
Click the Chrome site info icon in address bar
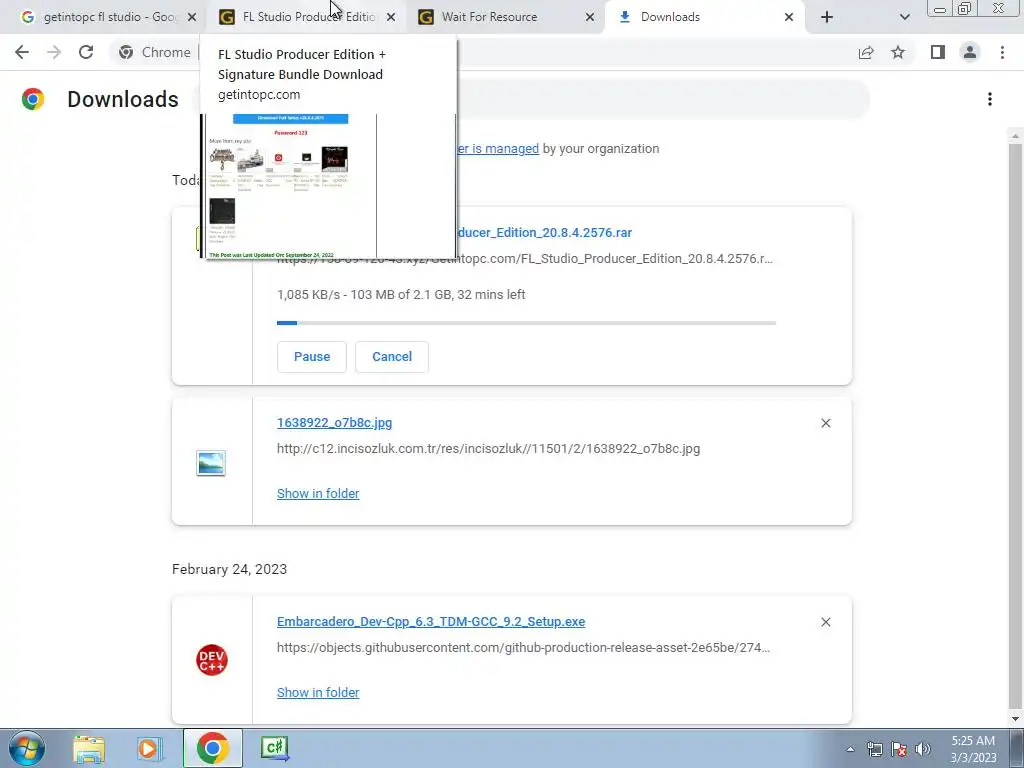[x=126, y=52]
